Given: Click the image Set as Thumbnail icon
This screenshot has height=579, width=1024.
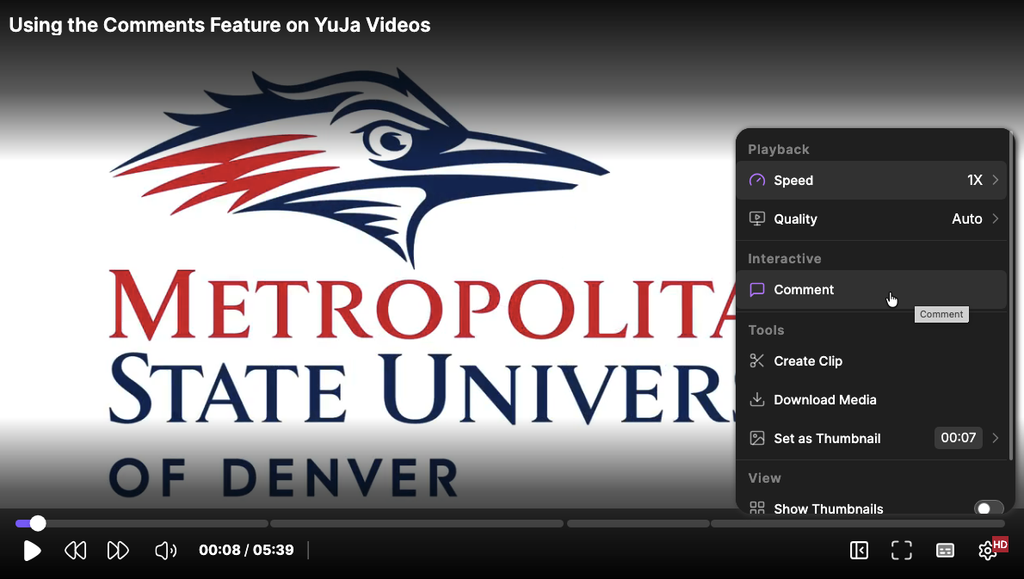Looking at the screenshot, I should point(757,438).
